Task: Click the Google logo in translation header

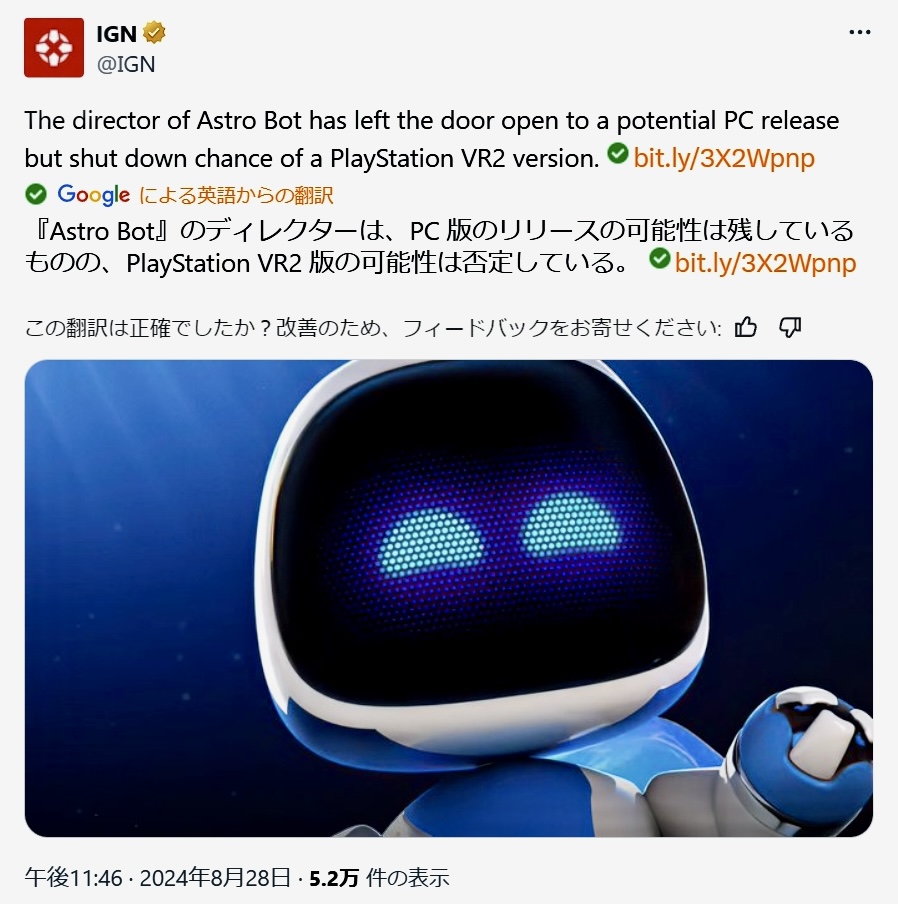Action: 94,195
